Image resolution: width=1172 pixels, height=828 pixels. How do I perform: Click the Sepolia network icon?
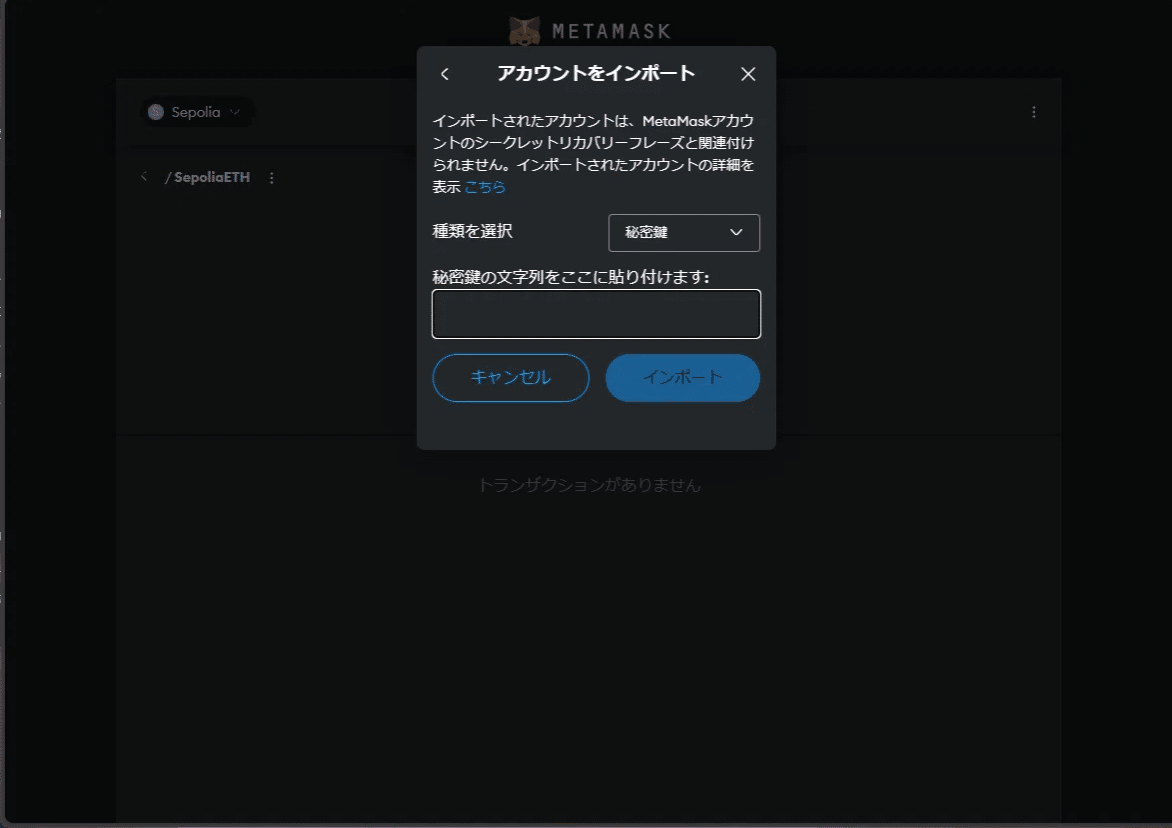tap(155, 112)
